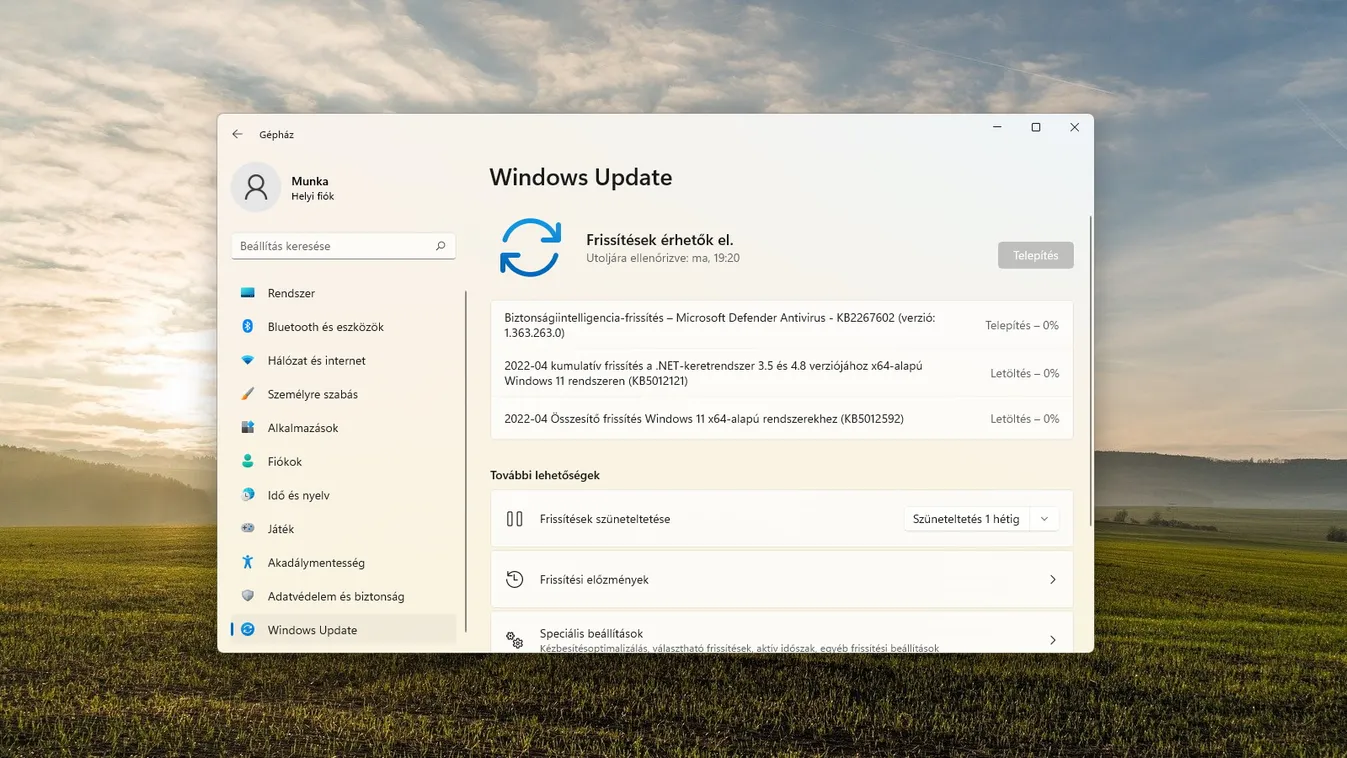This screenshot has height=758, width=1347.
Task: Click the Utoljára ellenőrizve: ma, 19:20 text
Action: pos(662,258)
